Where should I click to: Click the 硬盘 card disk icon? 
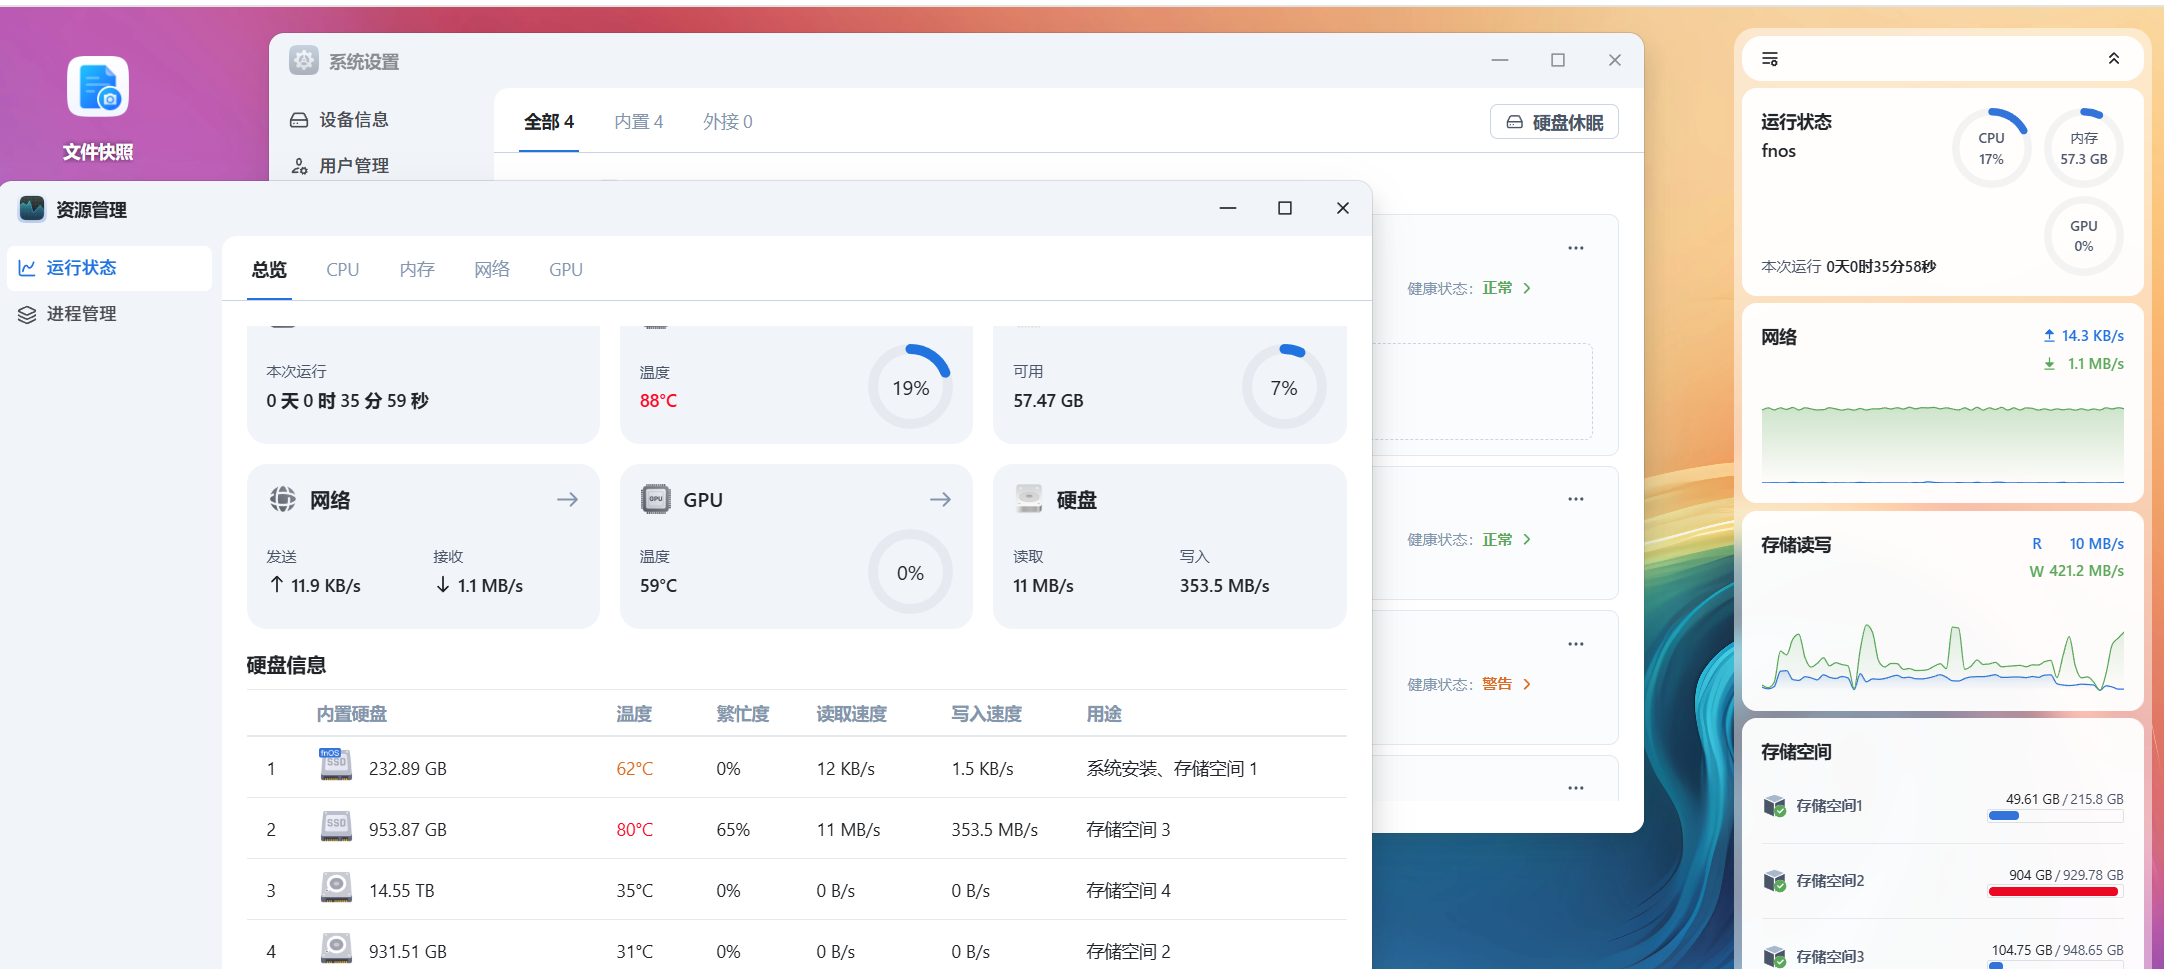[x=1029, y=498]
